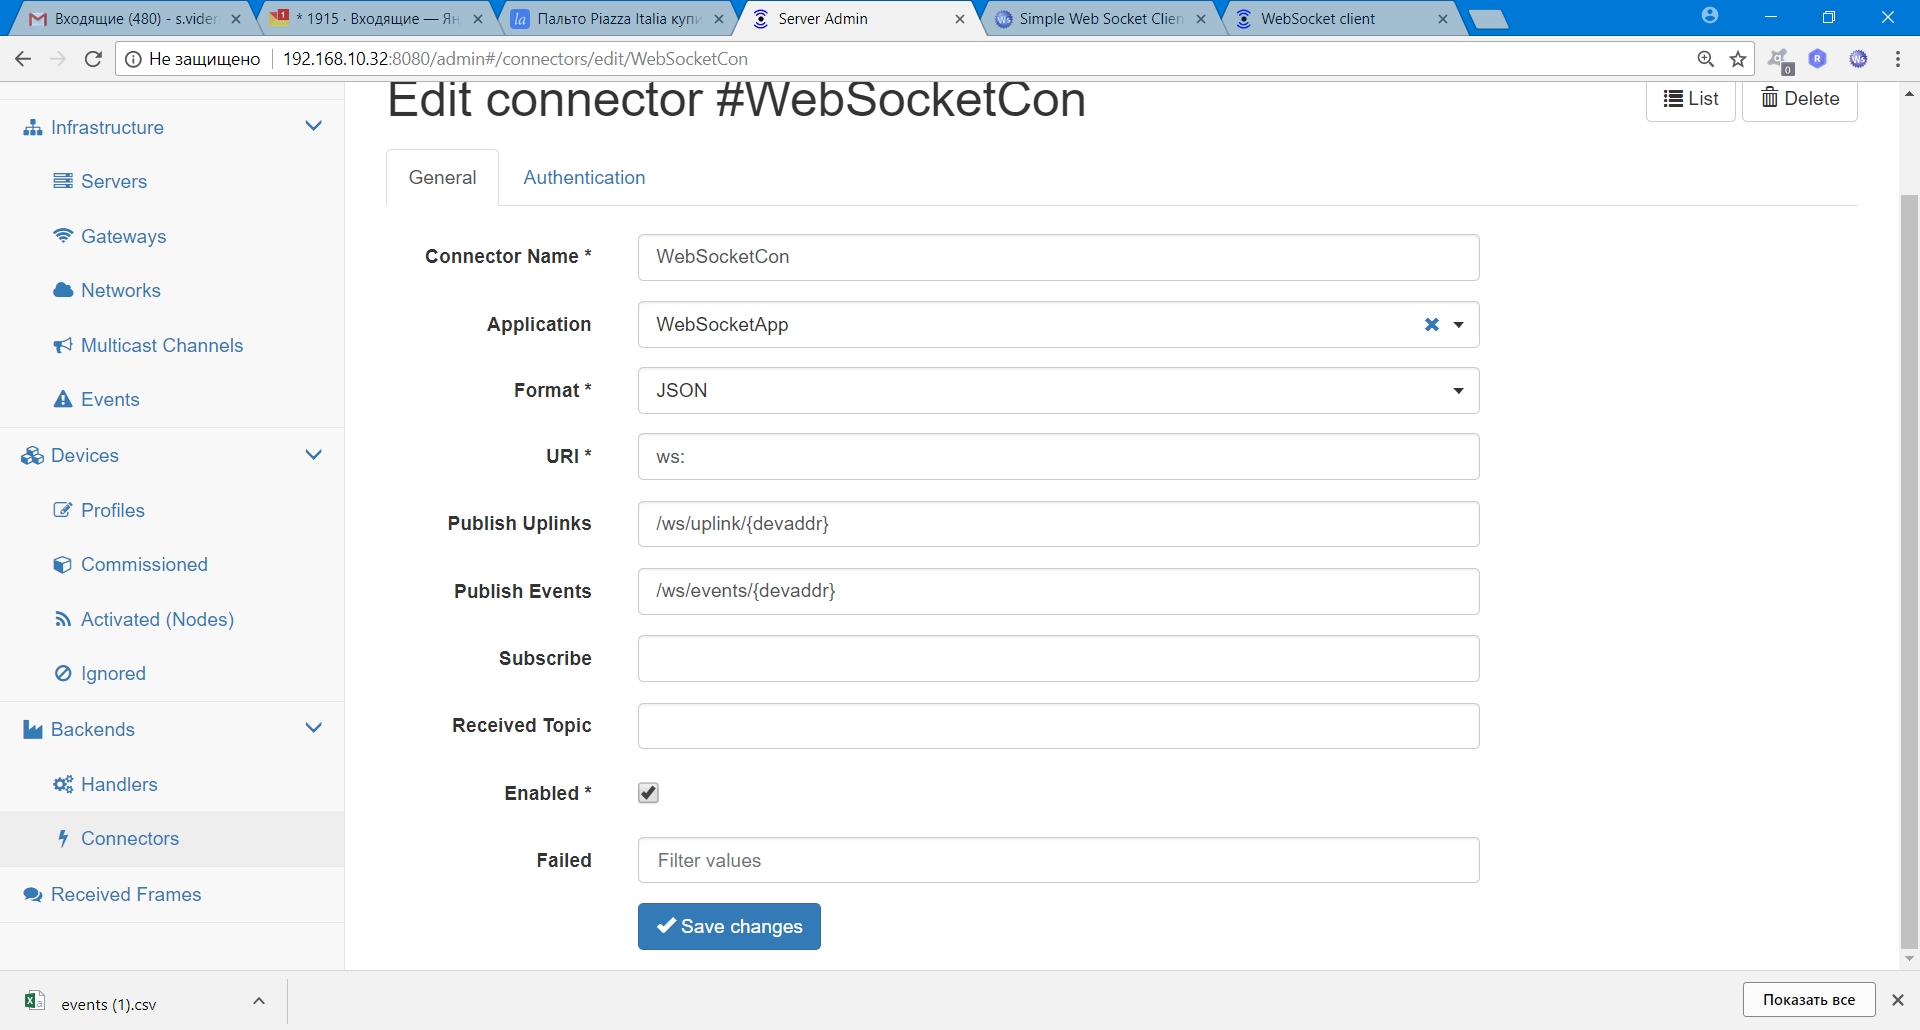Save the connector changes
The width and height of the screenshot is (1920, 1030).
729,926
